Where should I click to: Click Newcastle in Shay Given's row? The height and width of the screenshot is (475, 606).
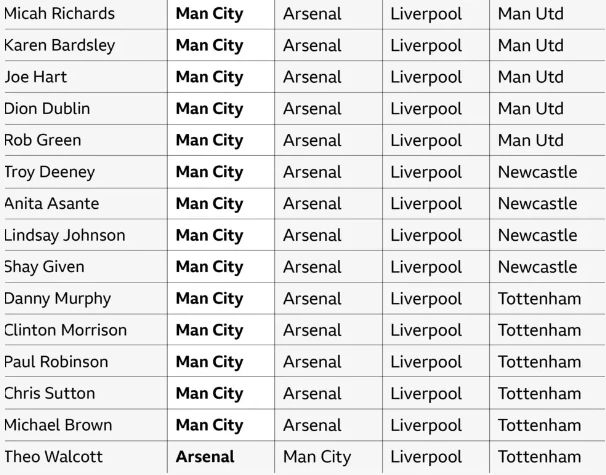537,267
